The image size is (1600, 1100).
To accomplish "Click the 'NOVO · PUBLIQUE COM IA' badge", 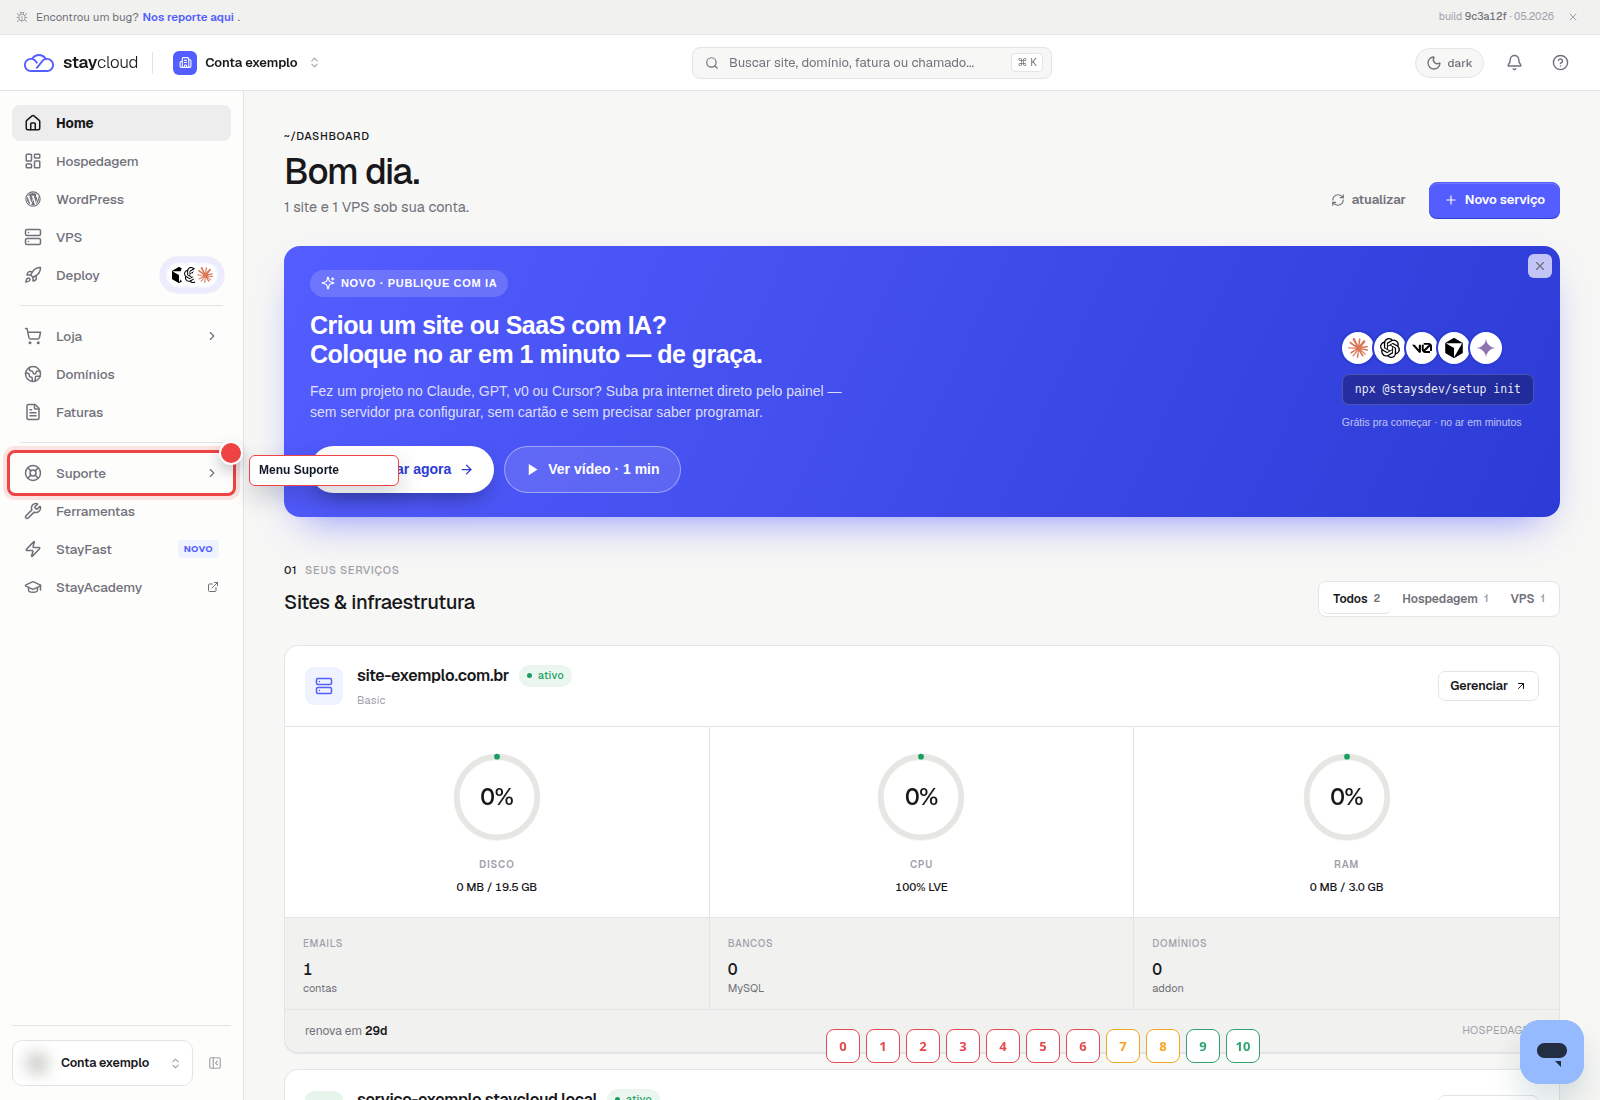I will point(409,283).
